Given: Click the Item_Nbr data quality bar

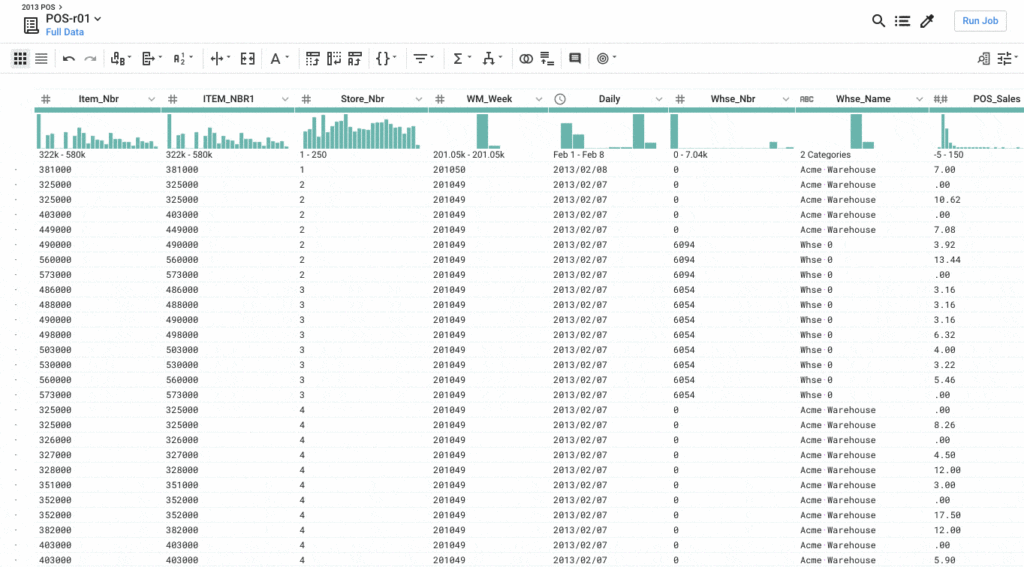Looking at the screenshot, I should [x=97, y=110].
